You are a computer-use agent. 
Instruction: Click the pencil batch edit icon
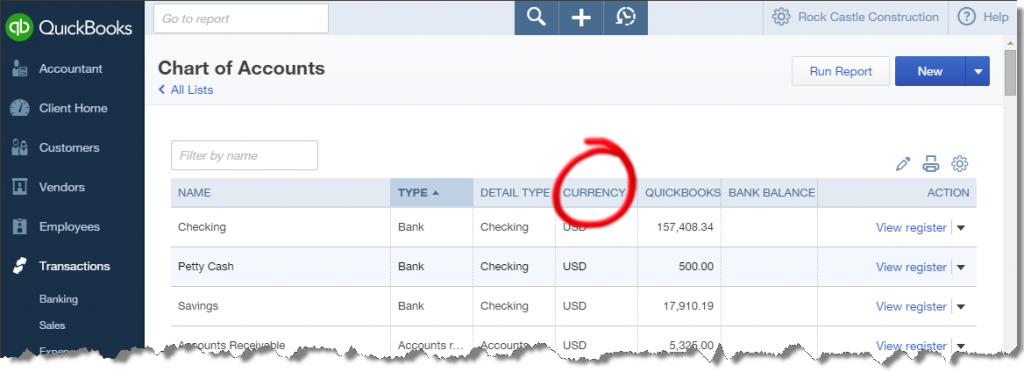[x=903, y=164]
